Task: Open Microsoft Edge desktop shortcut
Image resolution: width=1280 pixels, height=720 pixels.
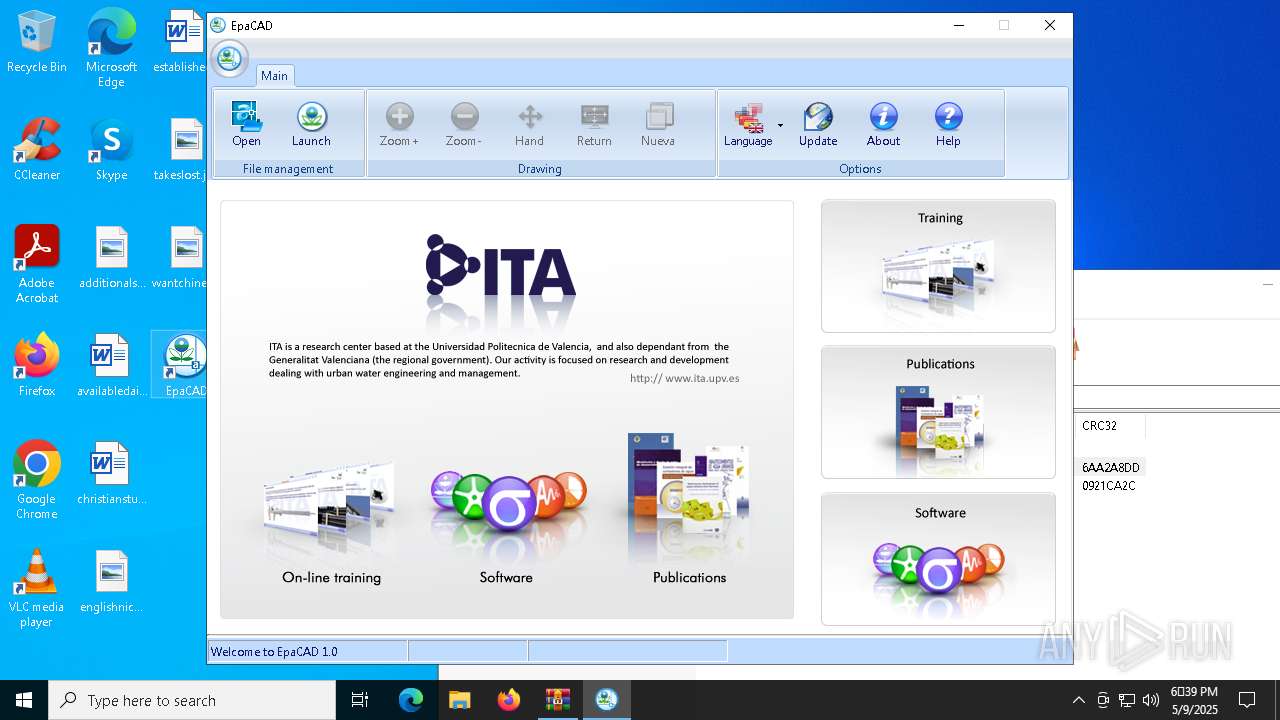Action: pyautogui.click(x=111, y=48)
